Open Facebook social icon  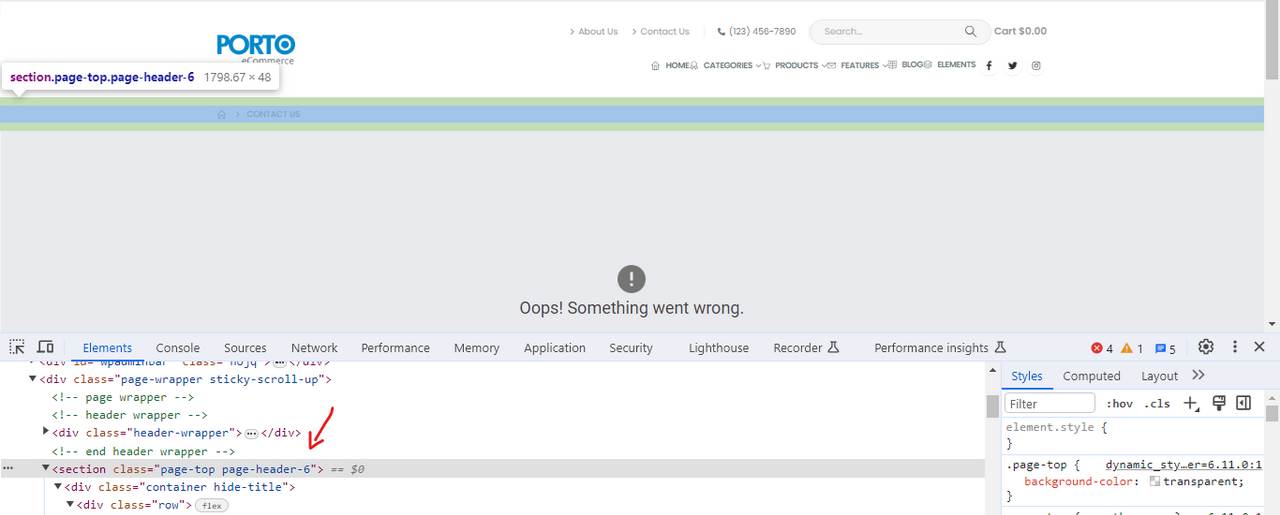pos(989,65)
